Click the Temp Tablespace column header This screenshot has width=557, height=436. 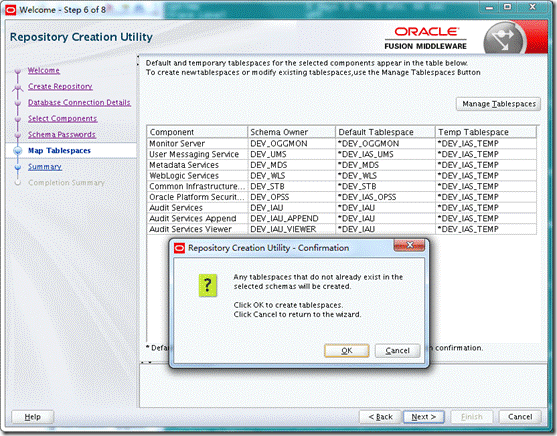click(486, 132)
